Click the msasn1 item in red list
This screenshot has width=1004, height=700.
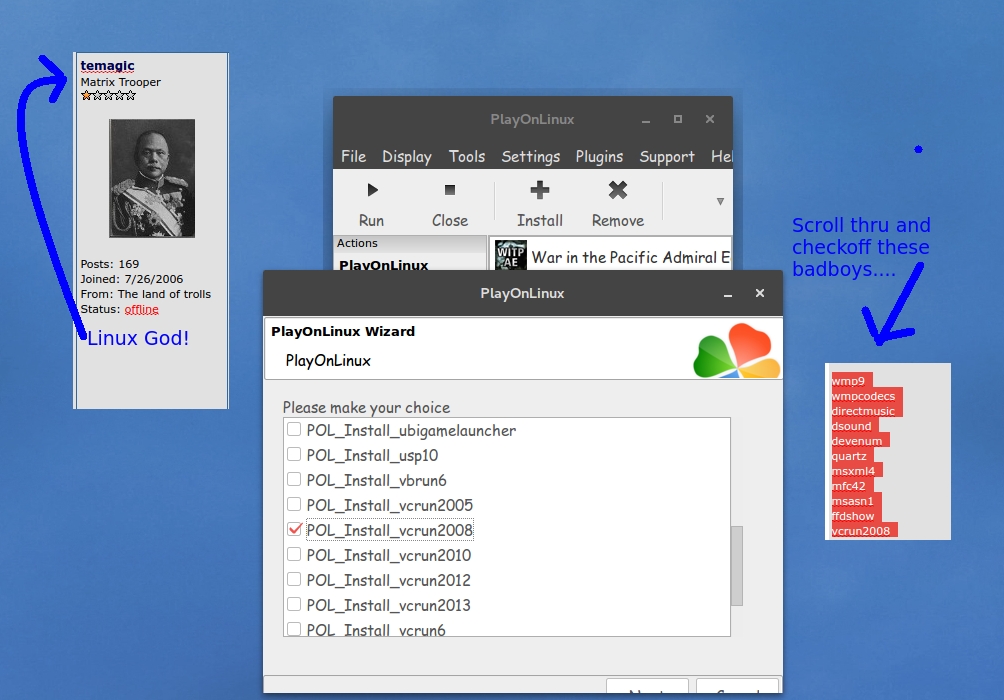[853, 501]
